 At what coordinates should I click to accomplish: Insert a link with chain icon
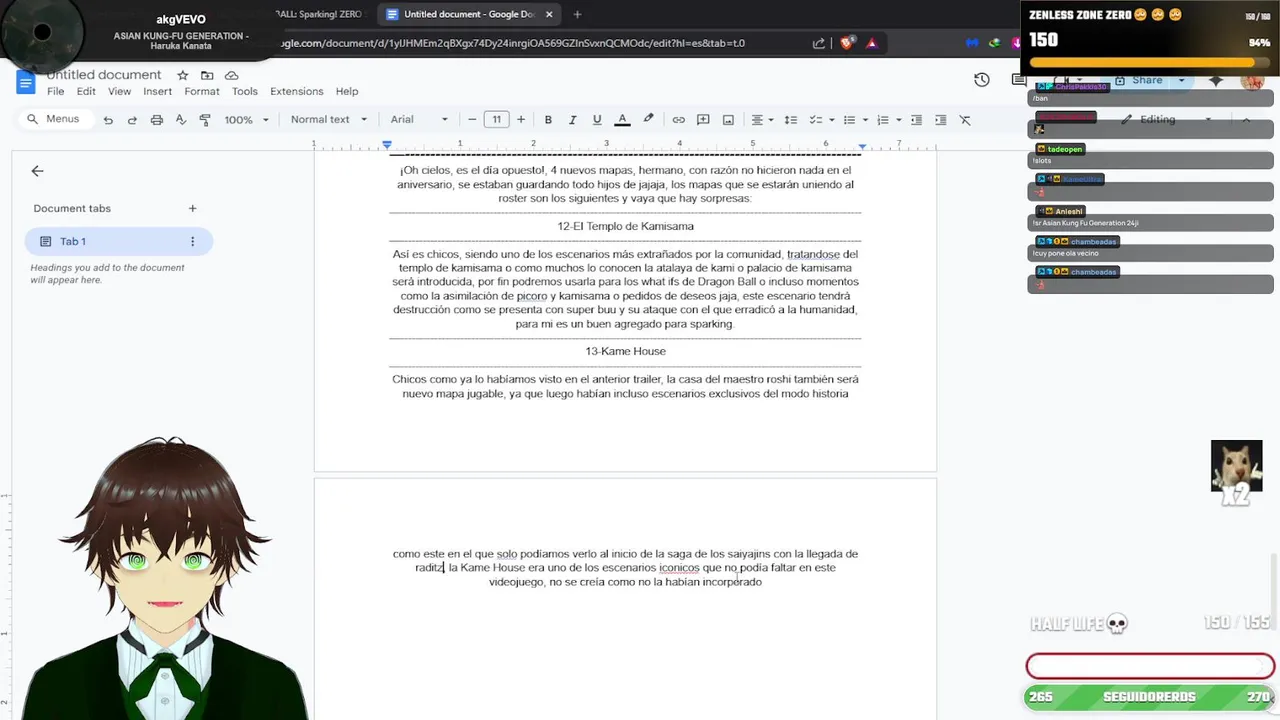[679, 120]
